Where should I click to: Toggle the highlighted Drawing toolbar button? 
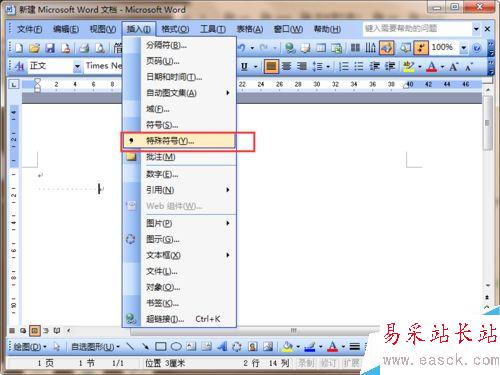pos(387,48)
